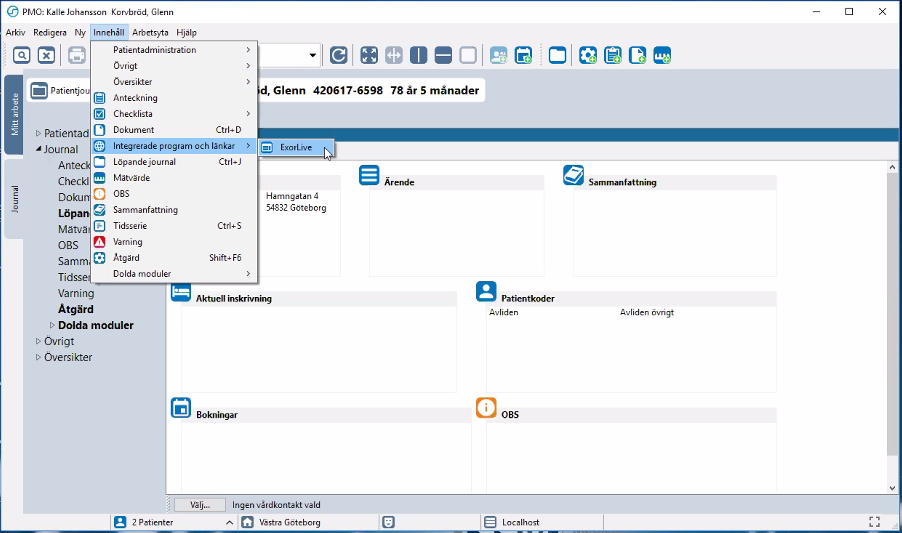This screenshot has height=533, width=902.
Task: Select ExorLive from the submenu
Action: pyautogui.click(x=295, y=148)
